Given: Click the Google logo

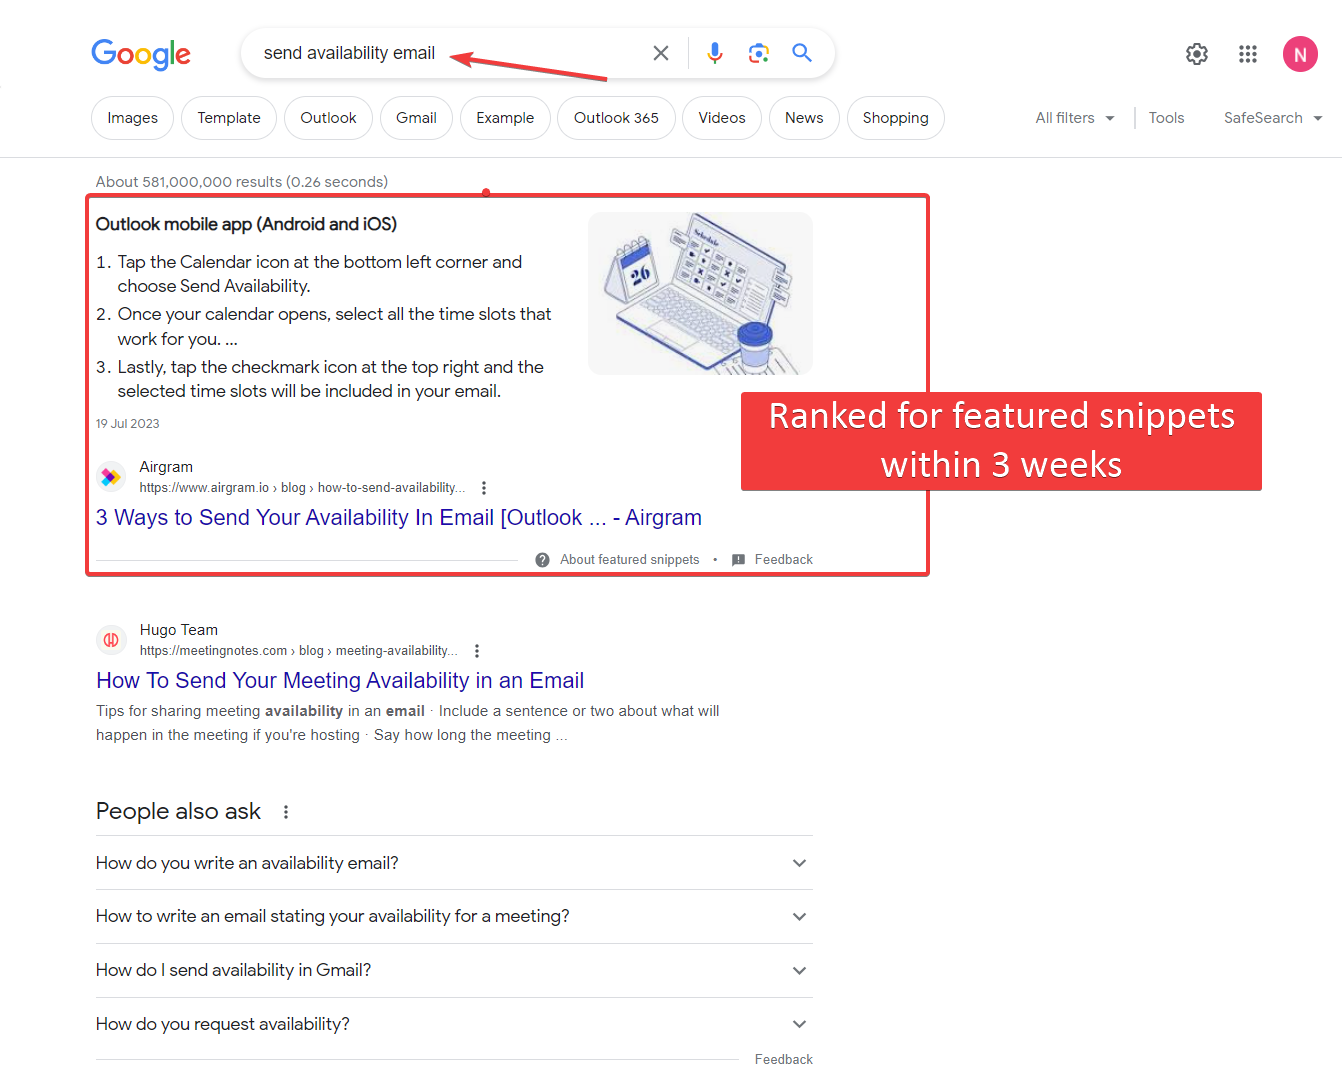Looking at the screenshot, I should (141, 54).
